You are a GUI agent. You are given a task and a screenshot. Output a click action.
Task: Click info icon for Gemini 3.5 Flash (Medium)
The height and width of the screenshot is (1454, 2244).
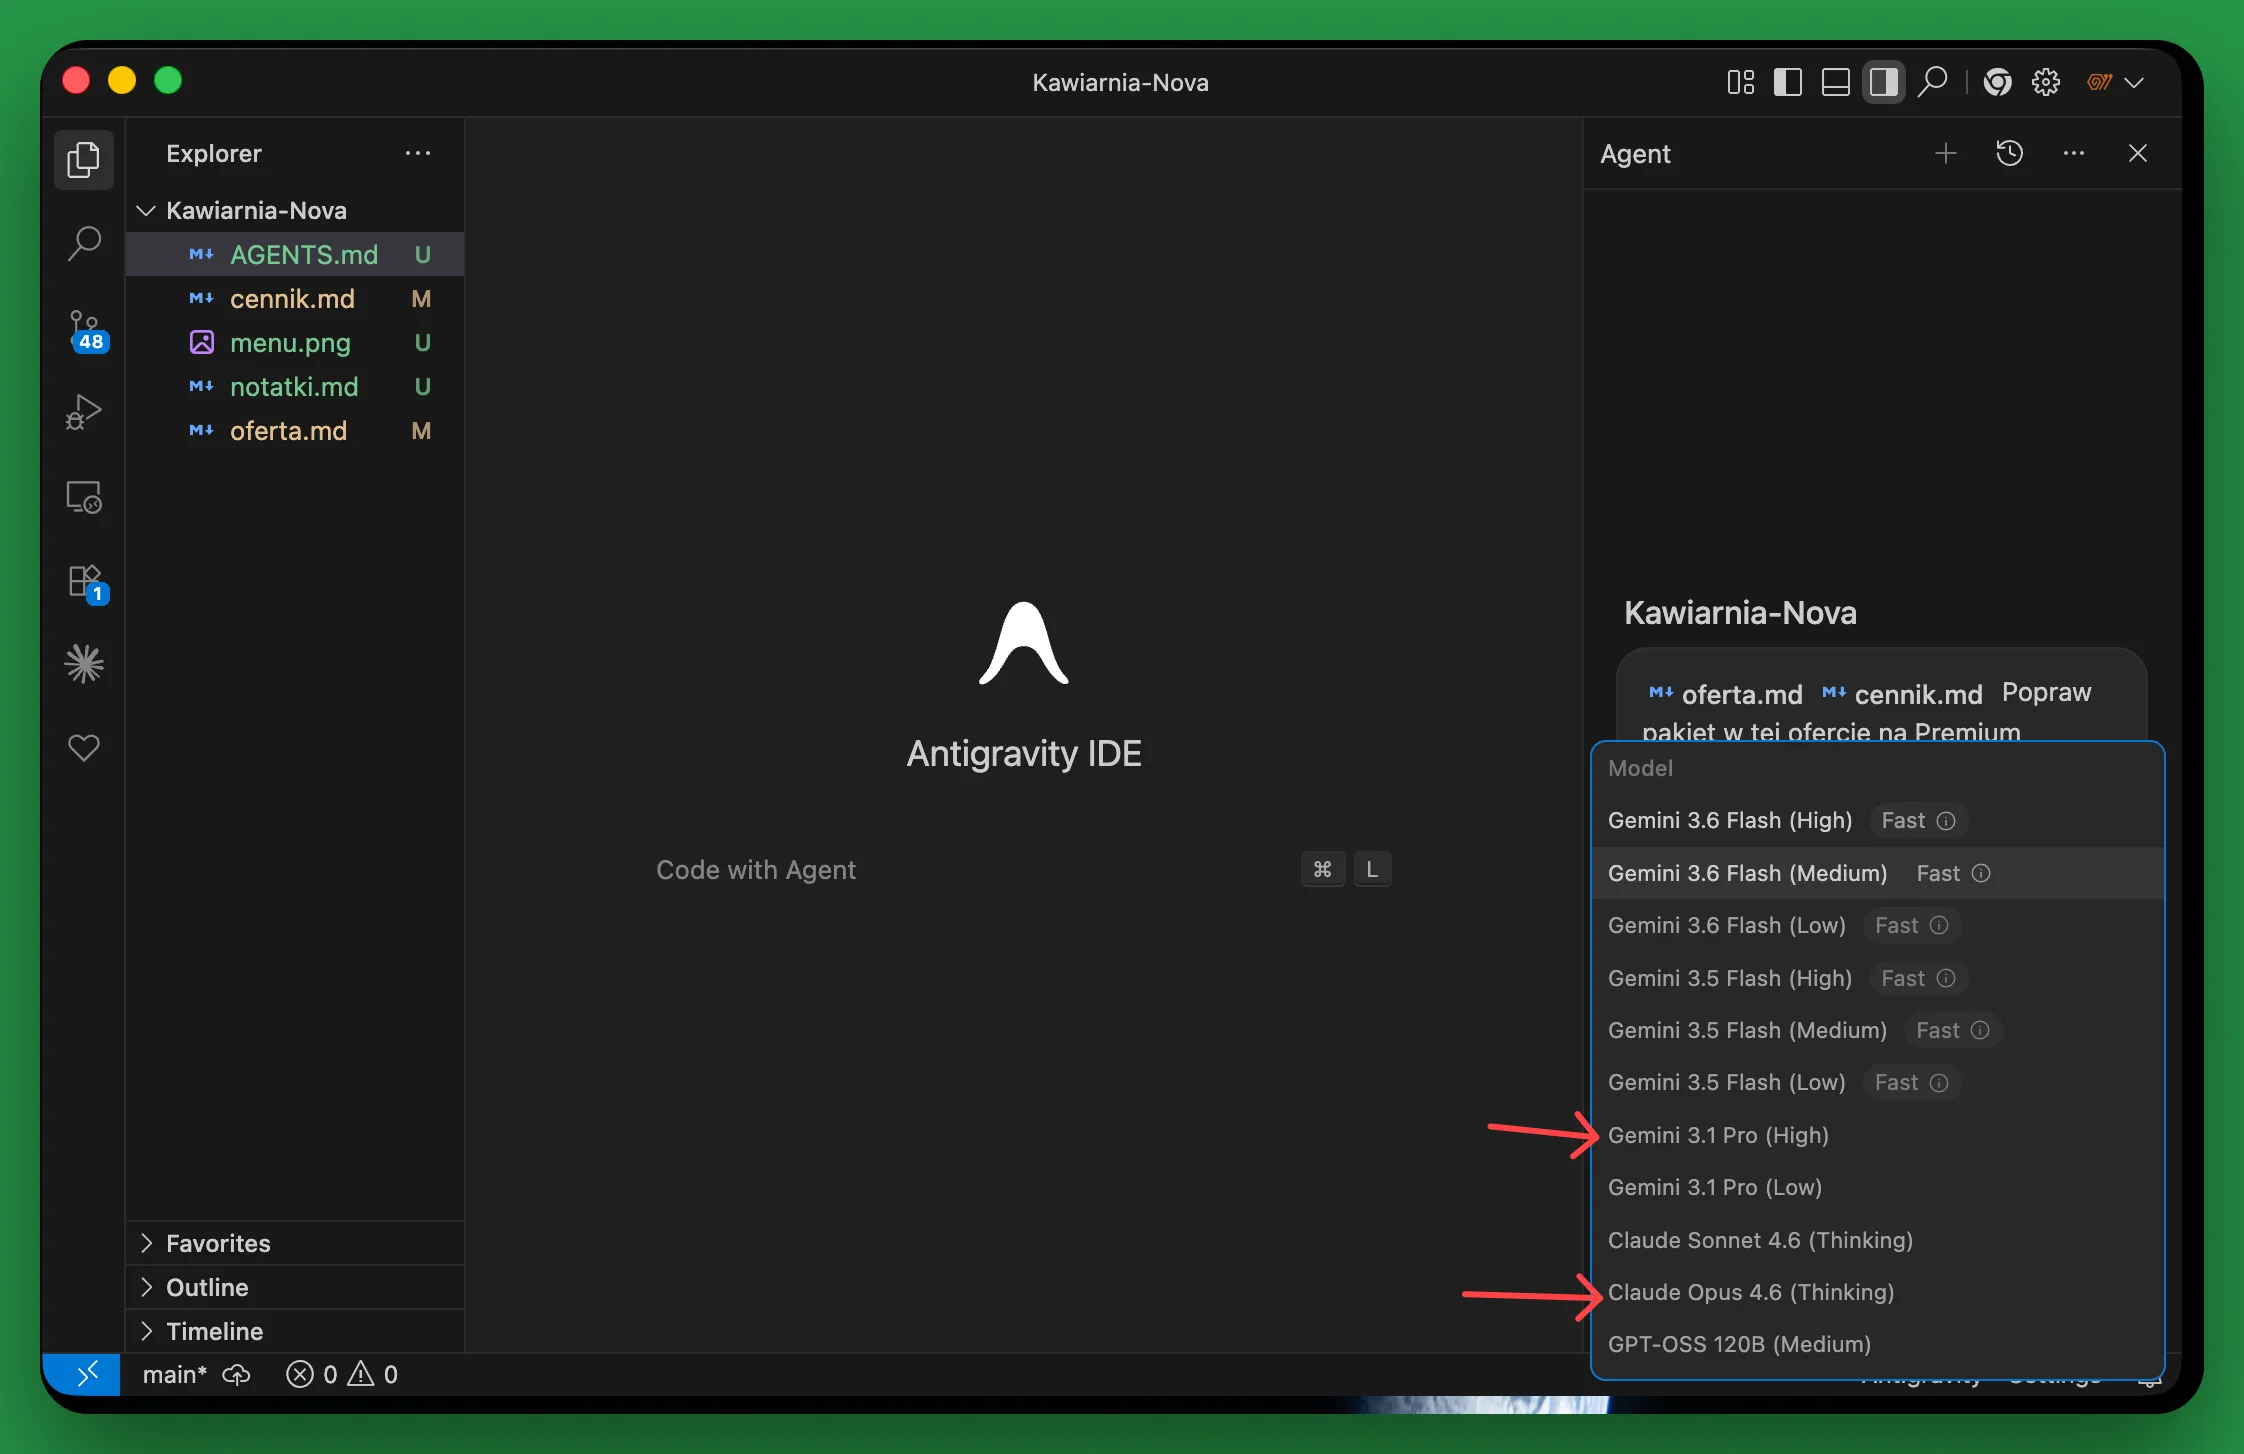[x=1980, y=1030]
